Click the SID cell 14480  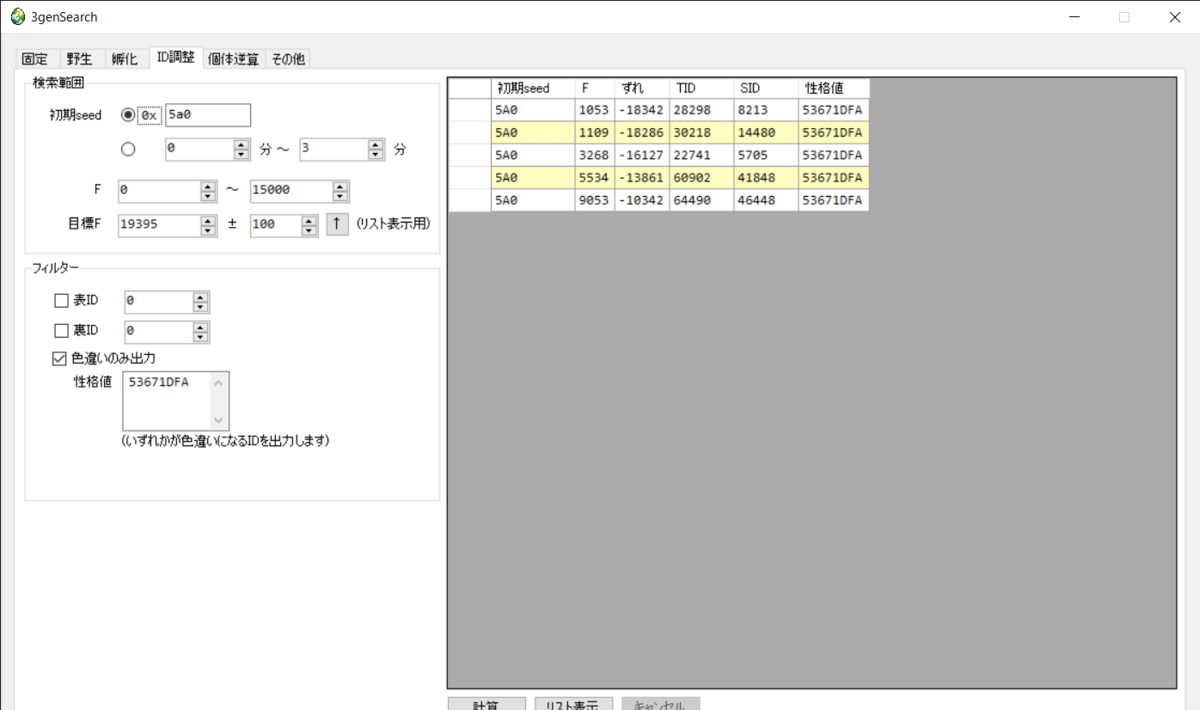766,132
